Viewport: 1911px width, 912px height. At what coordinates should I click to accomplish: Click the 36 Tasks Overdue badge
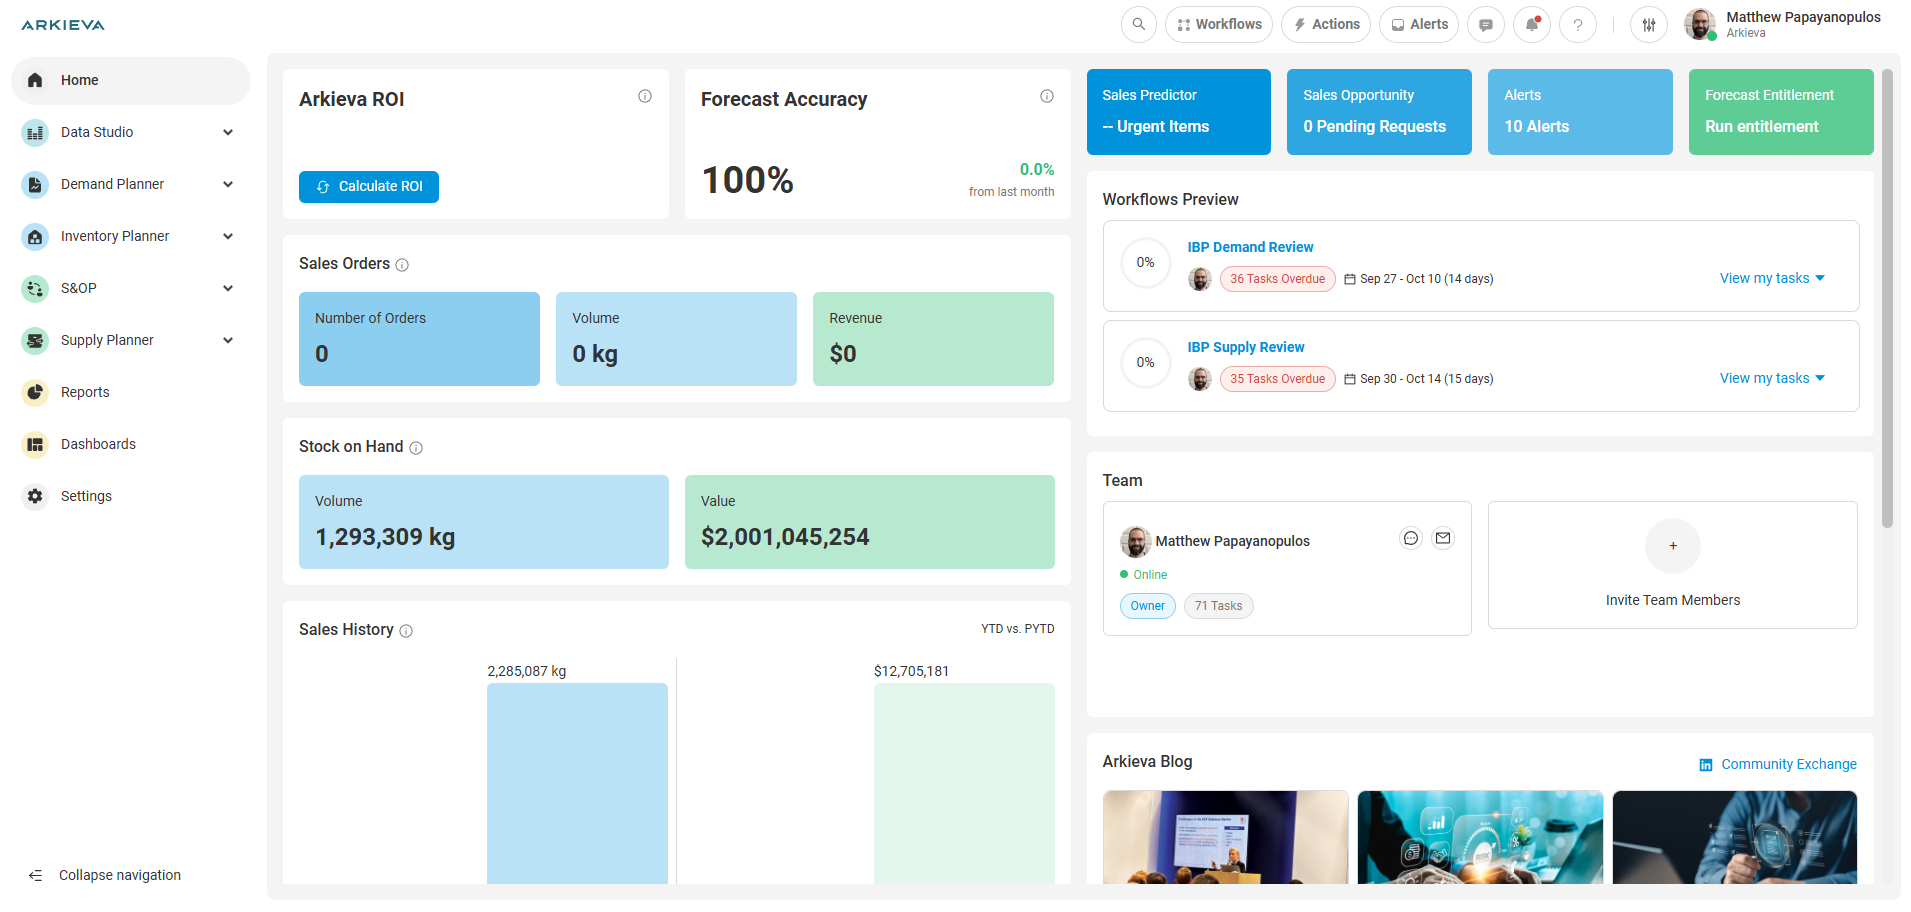pyautogui.click(x=1278, y=279)
